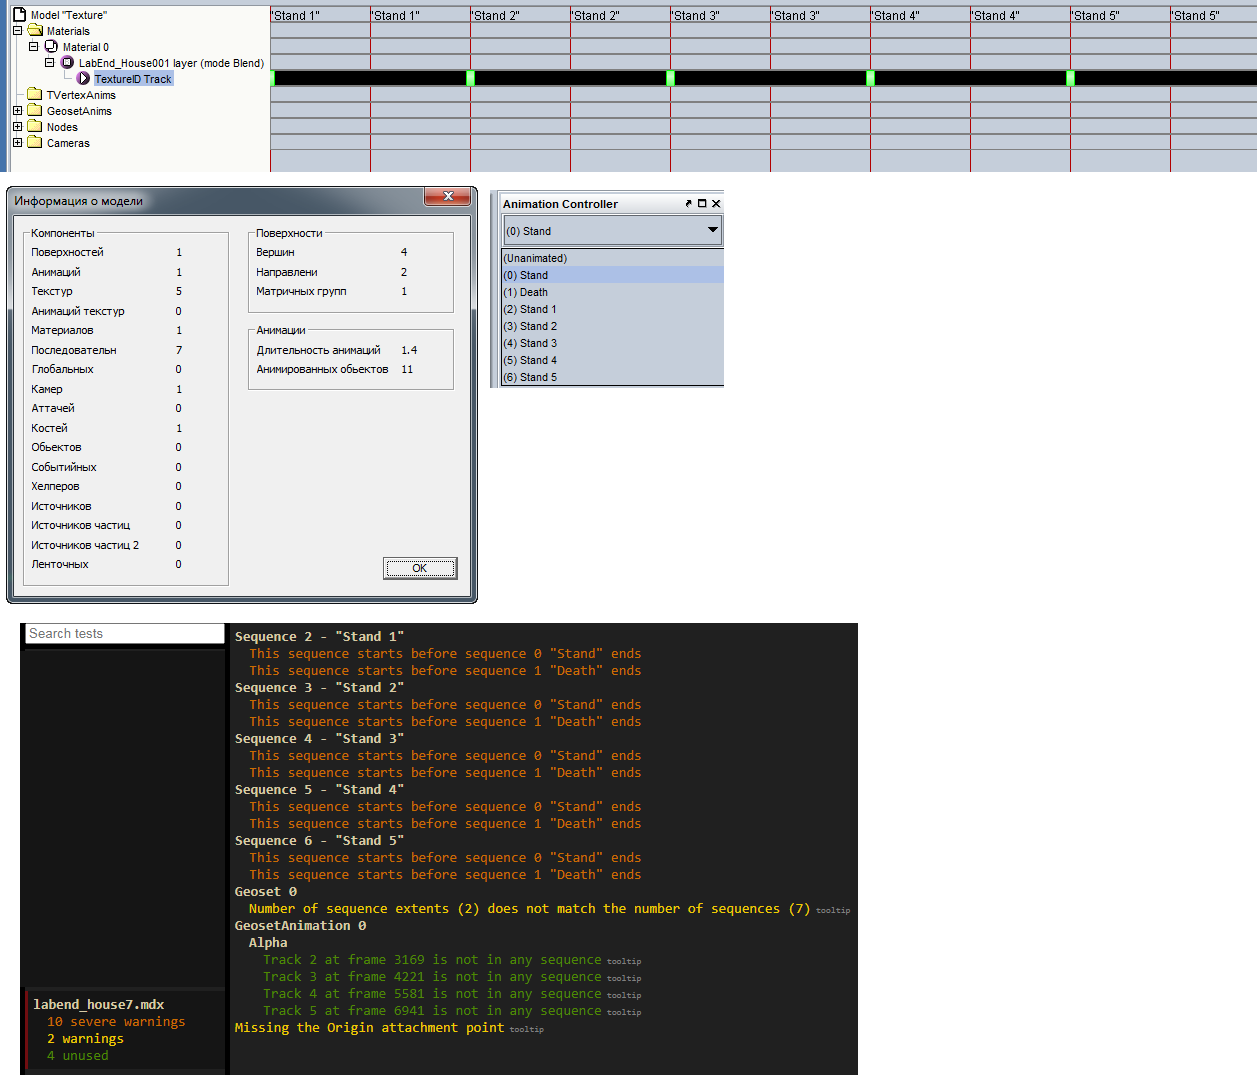Select the keyframe where first Stand 1 begins

tap(273, 78)
